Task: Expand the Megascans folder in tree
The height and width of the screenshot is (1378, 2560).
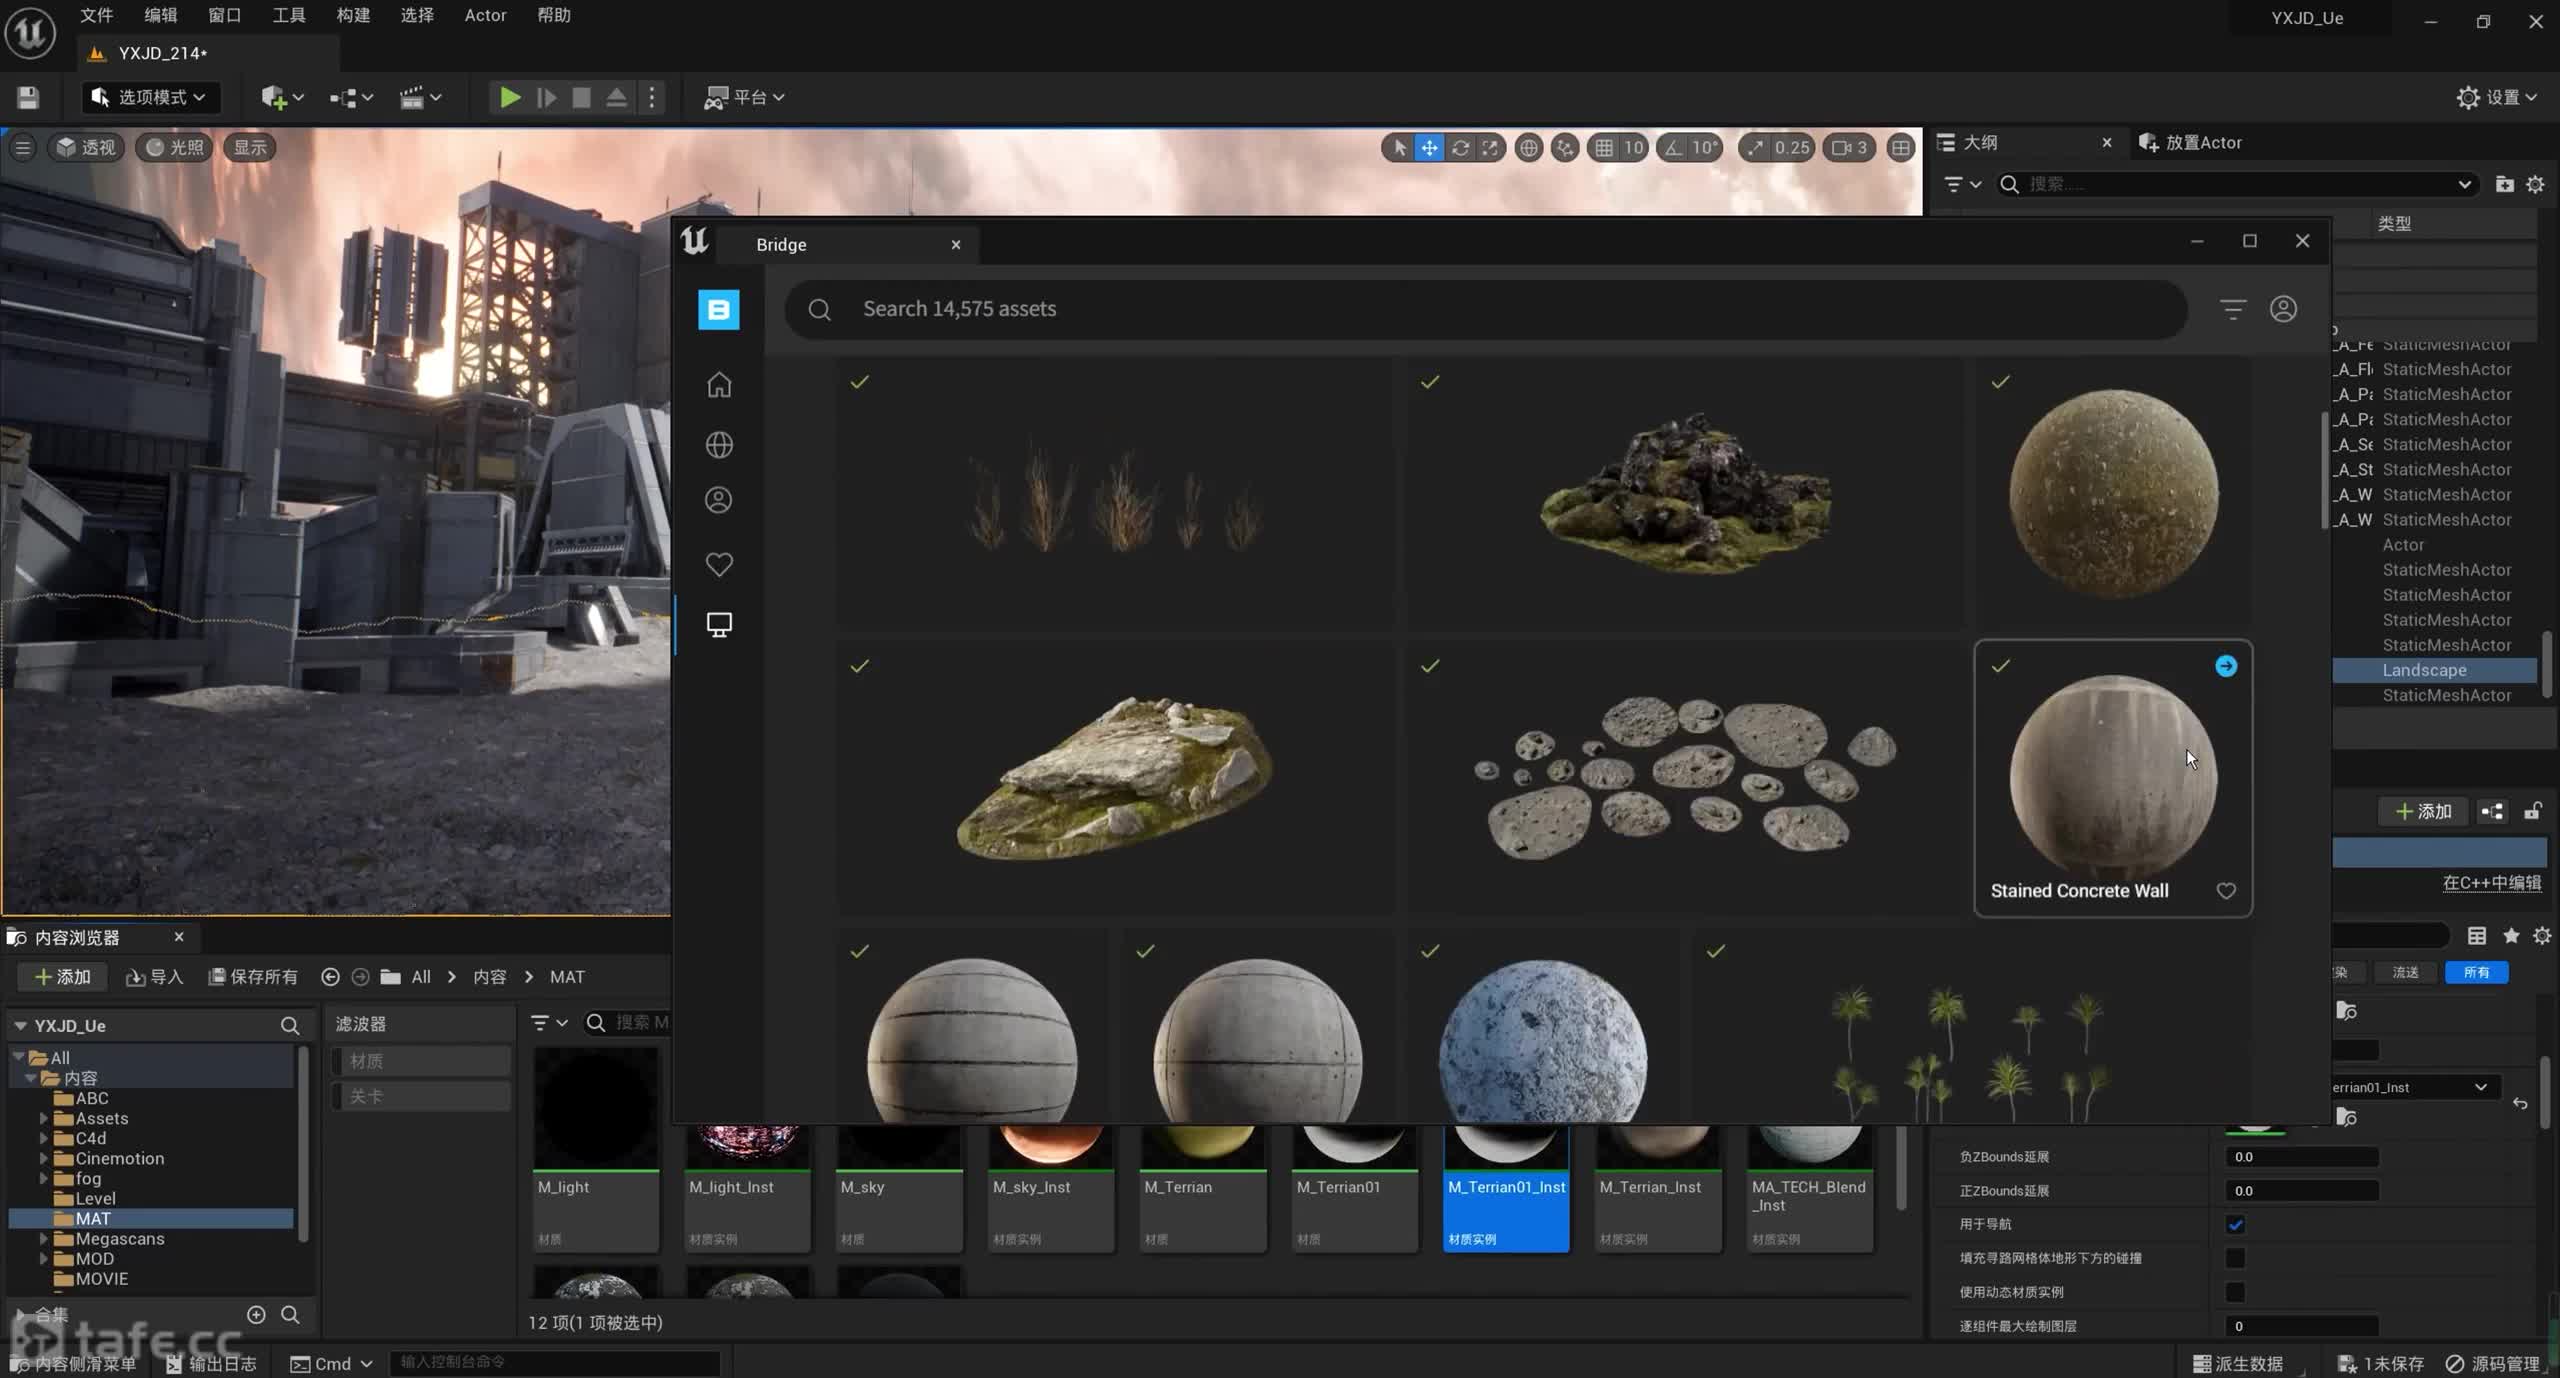Action: click(x=43, y=1238)
